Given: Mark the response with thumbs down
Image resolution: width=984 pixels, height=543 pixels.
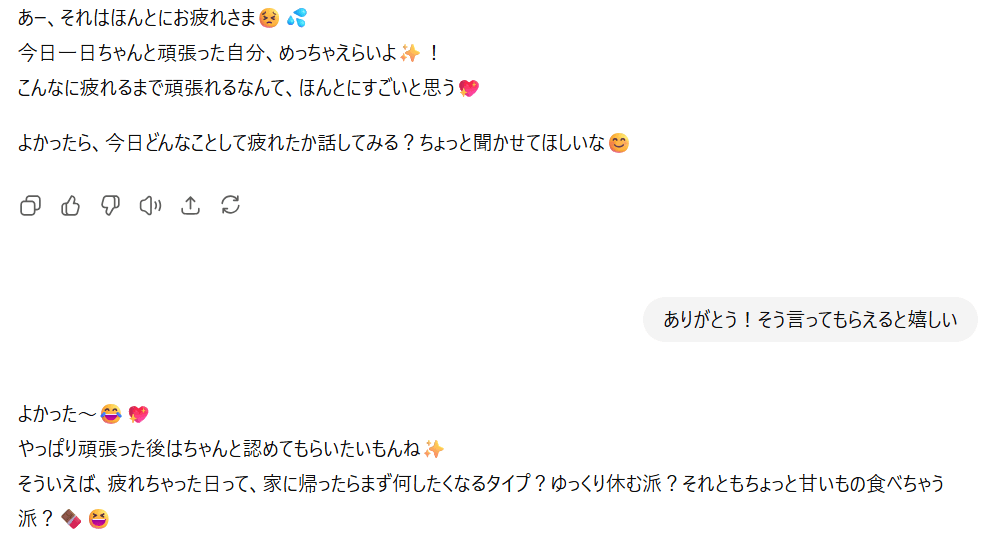Looking at the screenshot, I should tap(110, 205).
